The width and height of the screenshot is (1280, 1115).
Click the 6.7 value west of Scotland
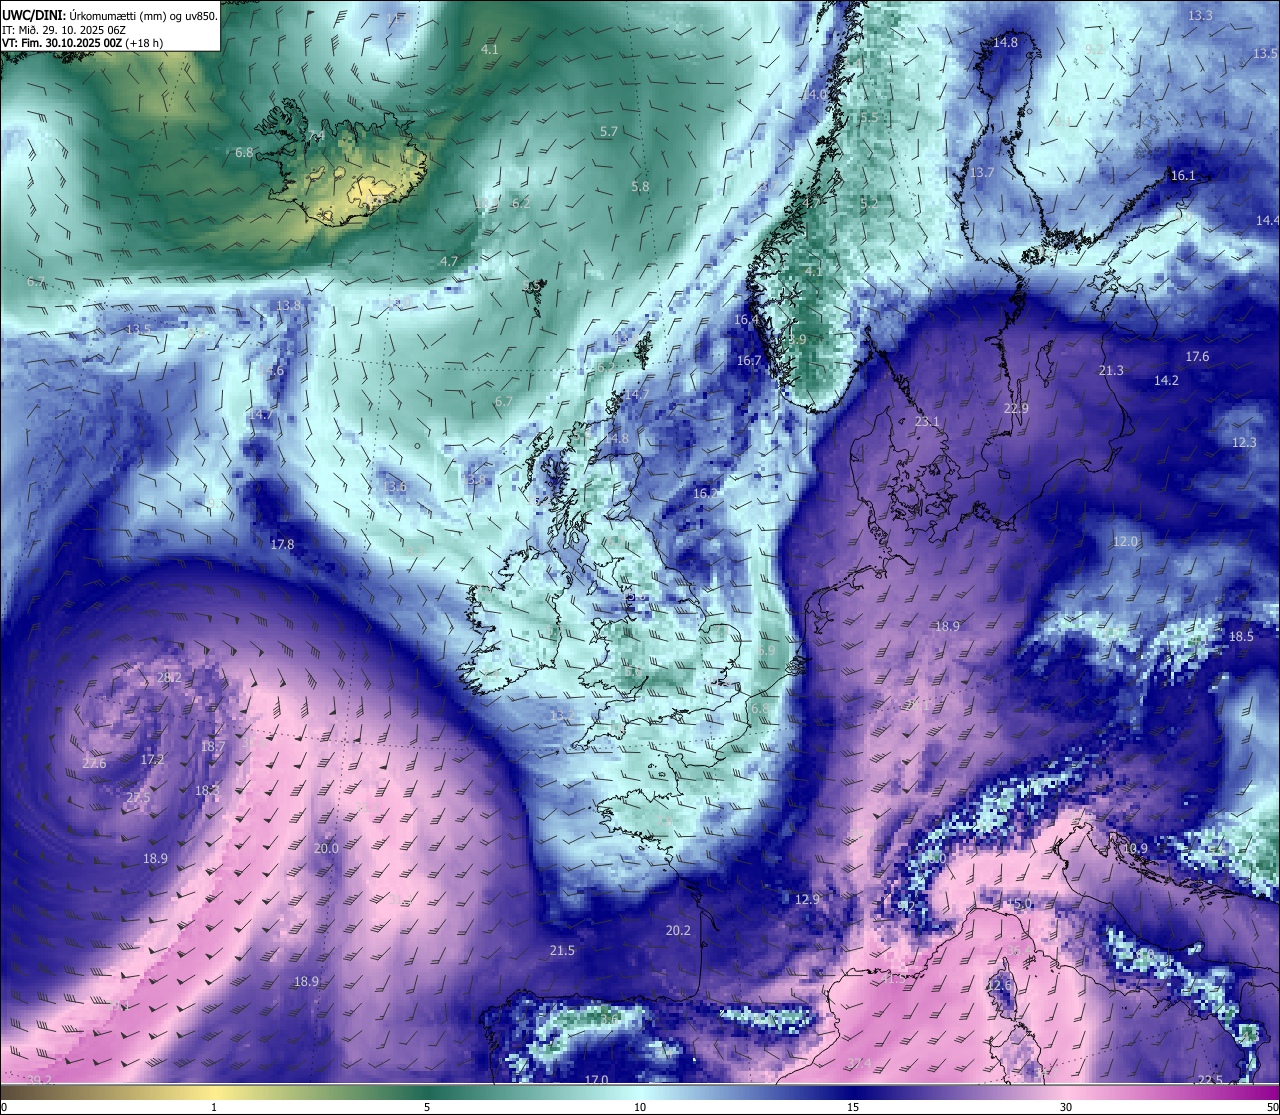click(x=504, y=402)
